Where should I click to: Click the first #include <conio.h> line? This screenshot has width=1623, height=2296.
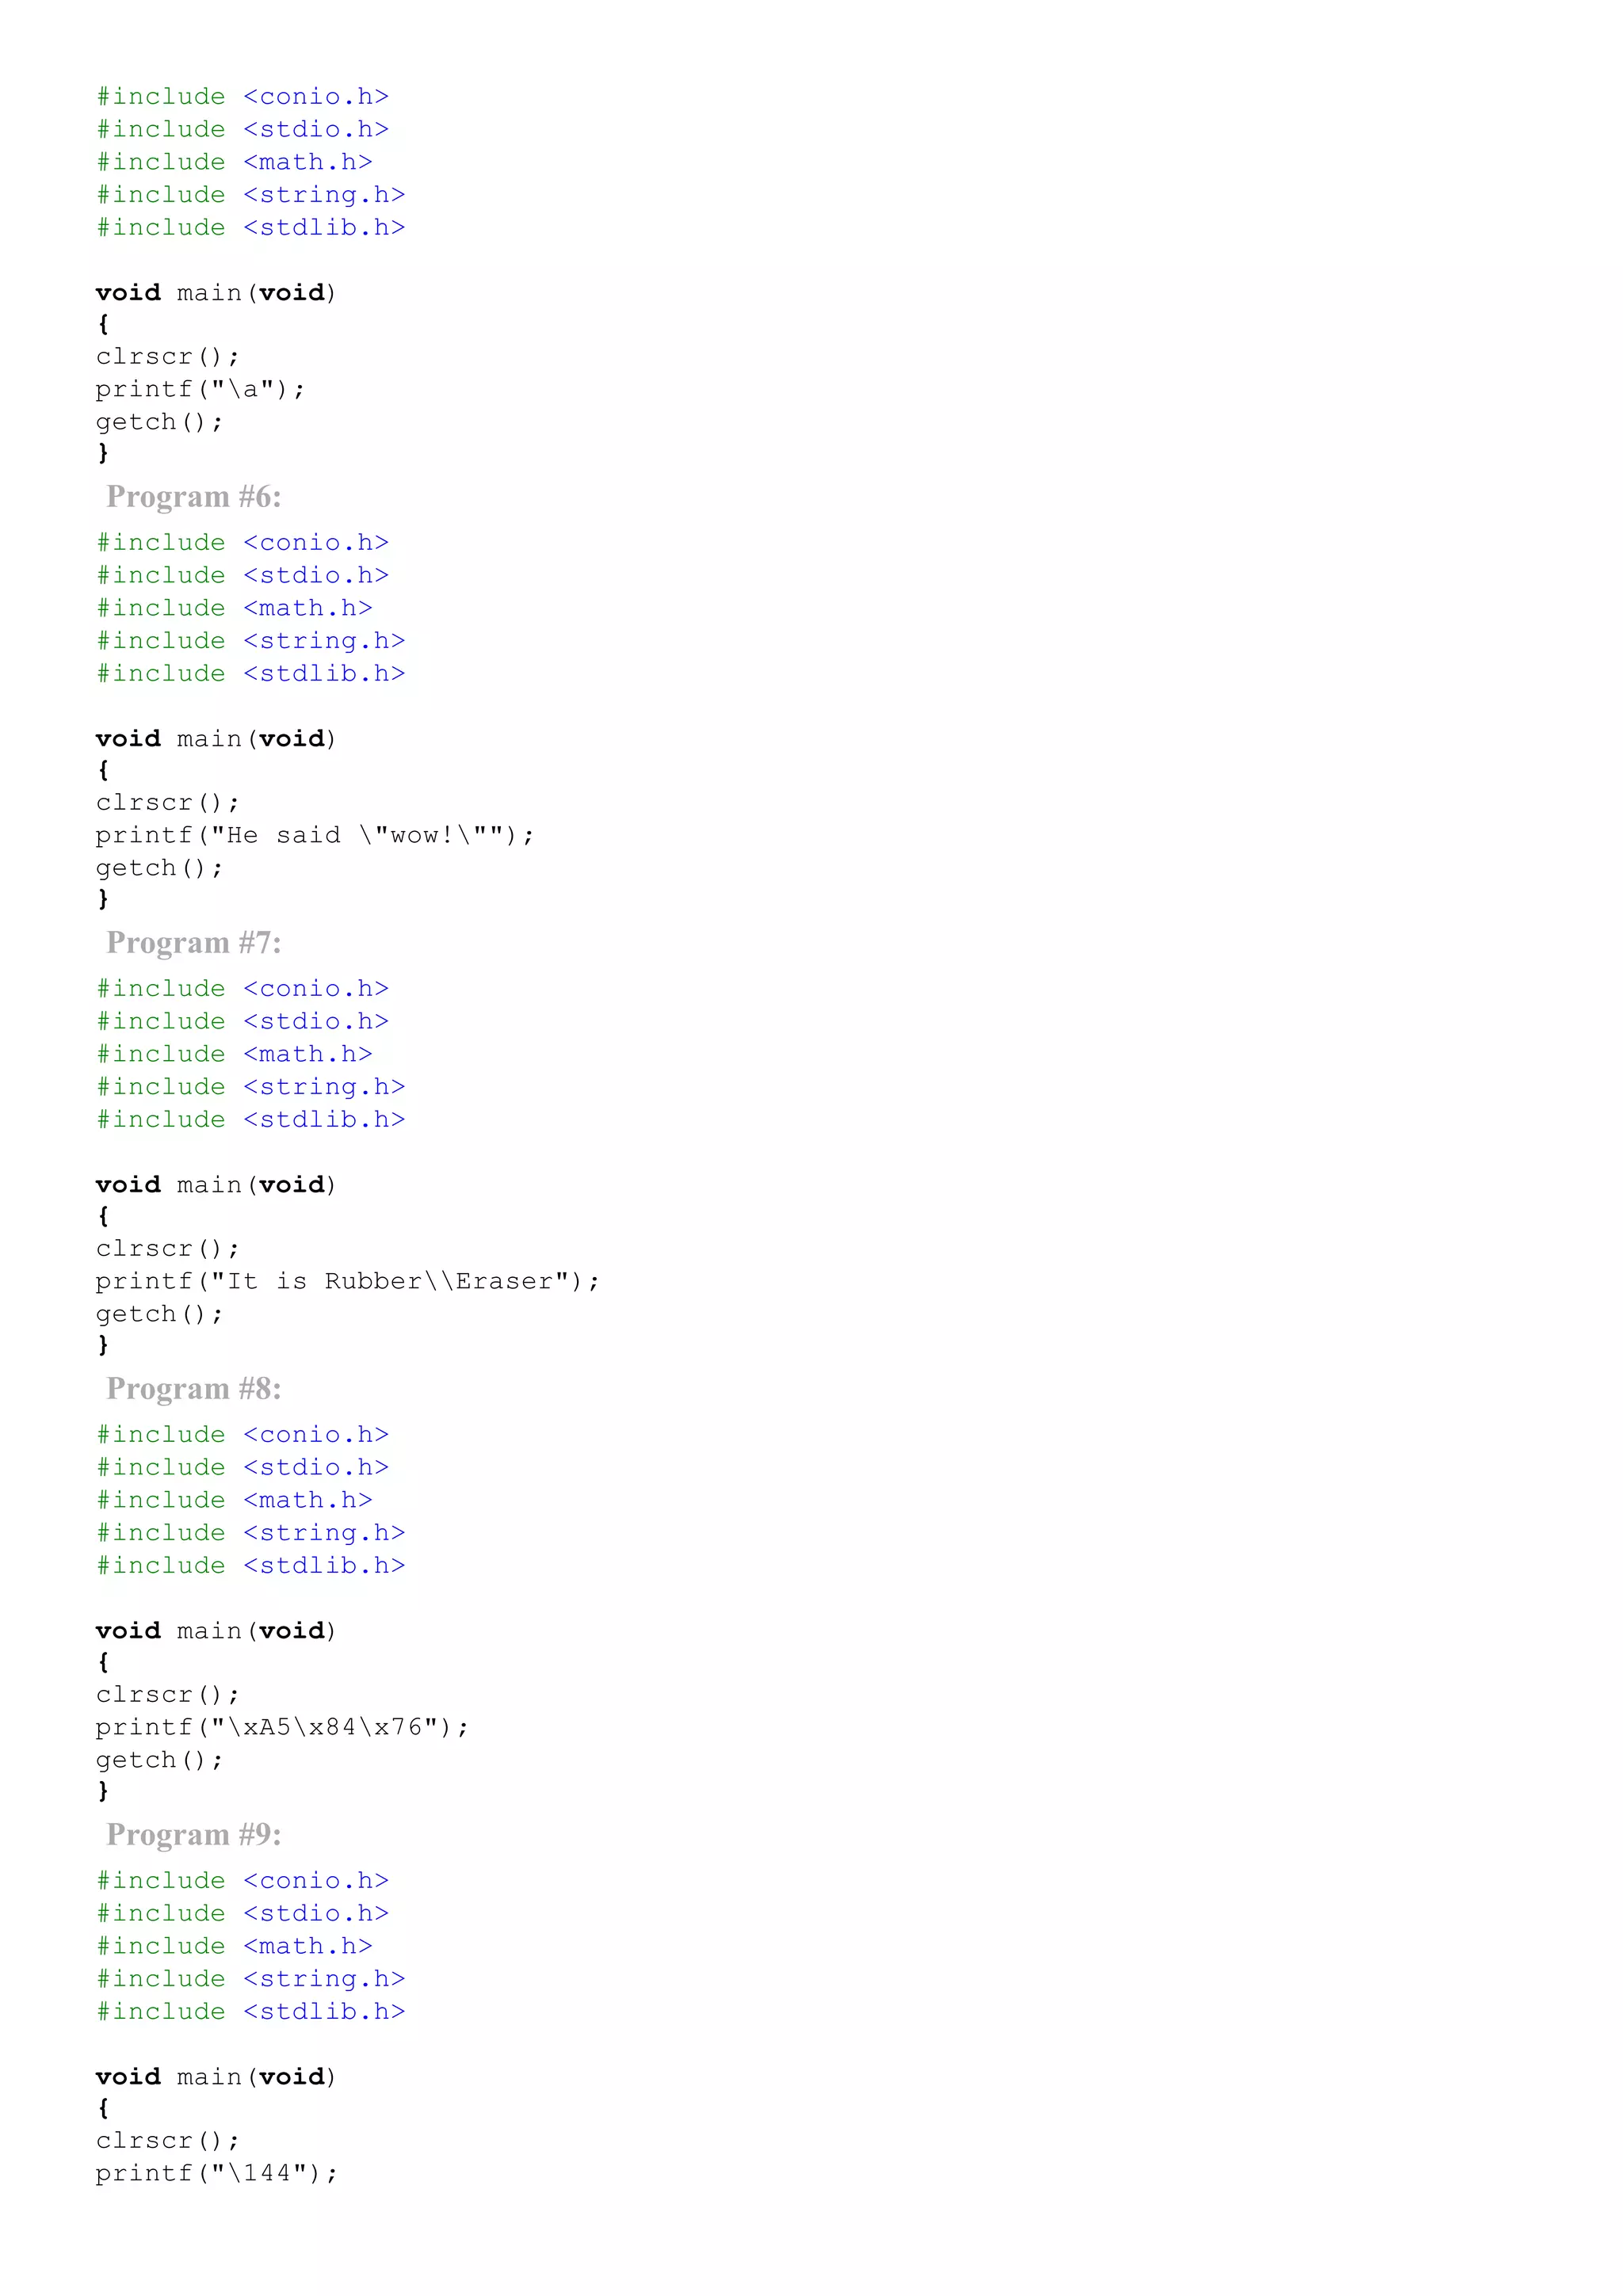[242, 97]
